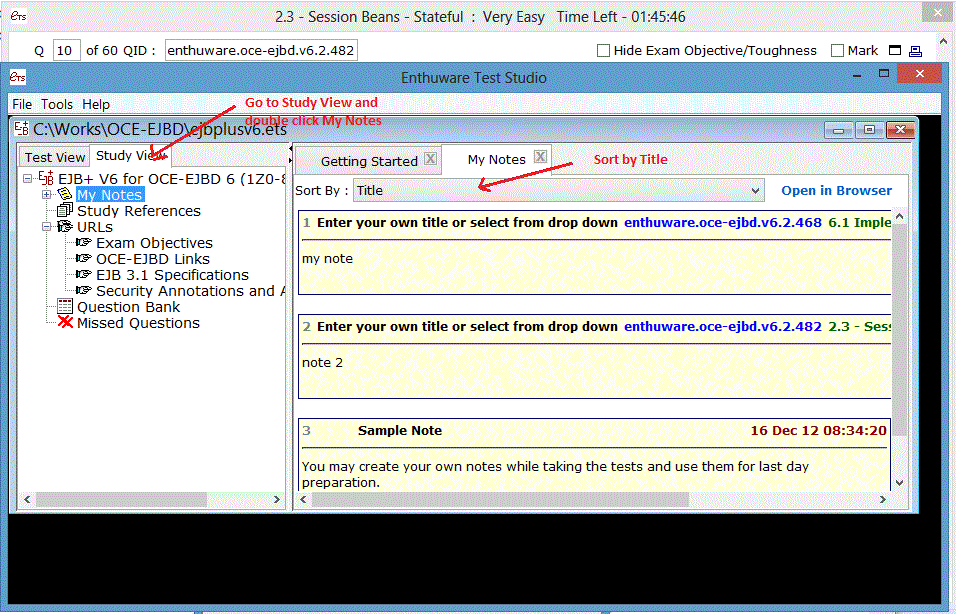Switch to the Test View tab
The height and width of the screenshot is (614, 956).
coord(54,156)
